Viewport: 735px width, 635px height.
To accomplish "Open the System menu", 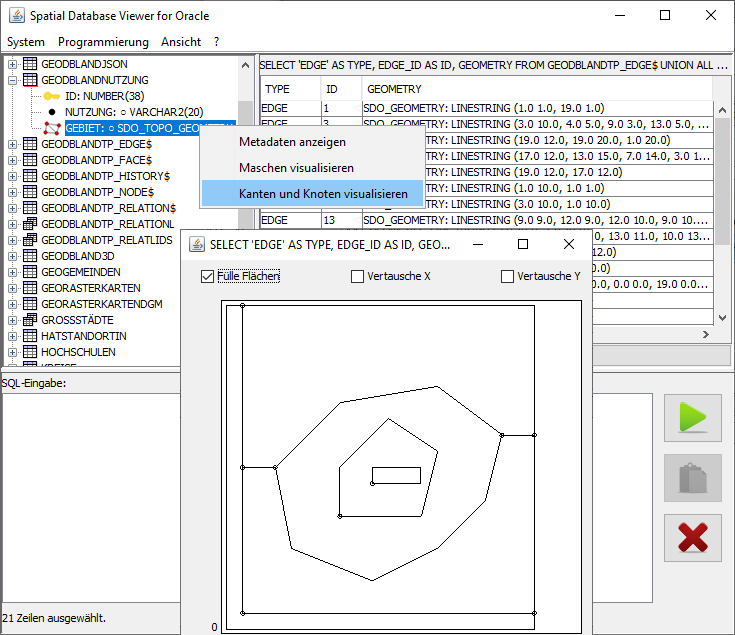I will pos(26,42).
